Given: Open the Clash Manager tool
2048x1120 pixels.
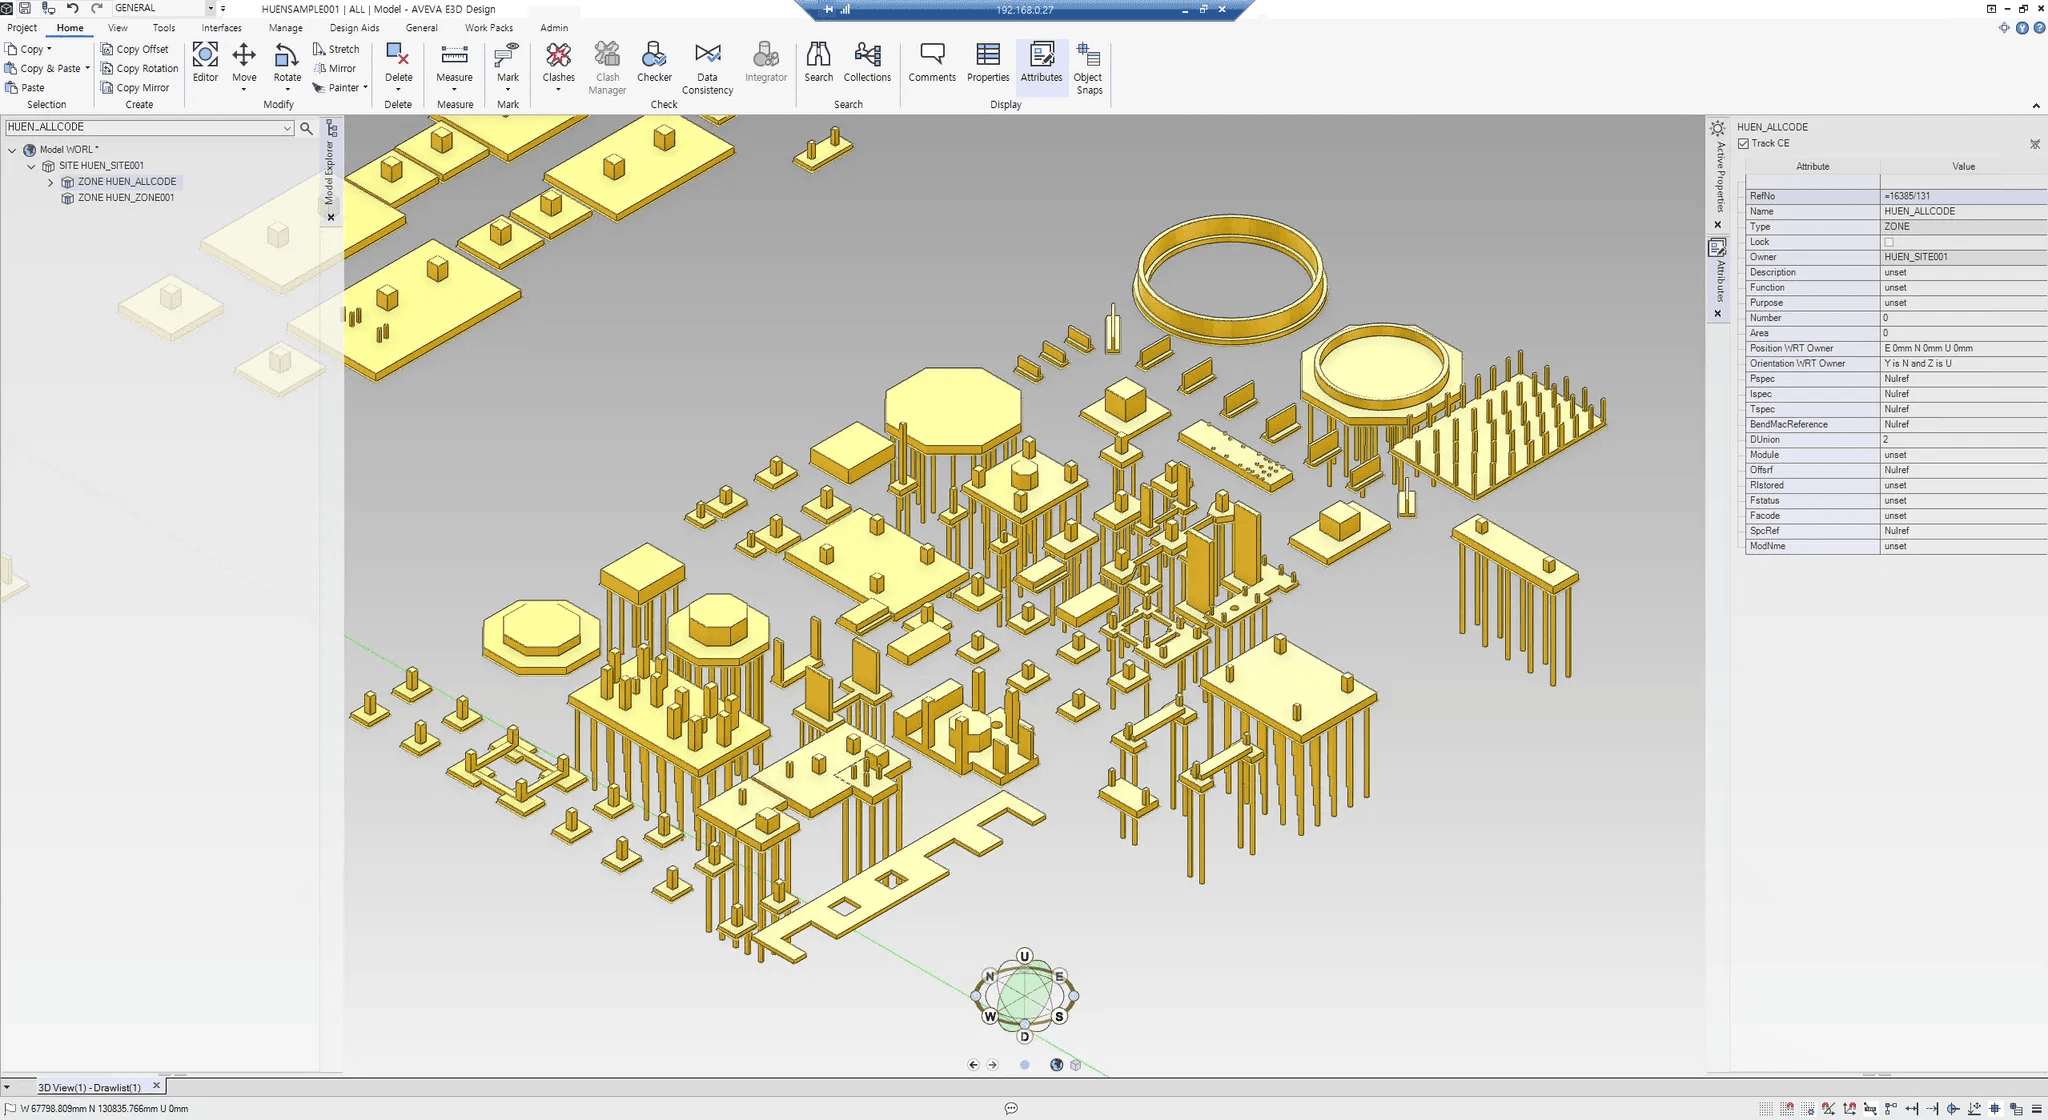Looking at the screenshot, I should (x=607, y=63).
